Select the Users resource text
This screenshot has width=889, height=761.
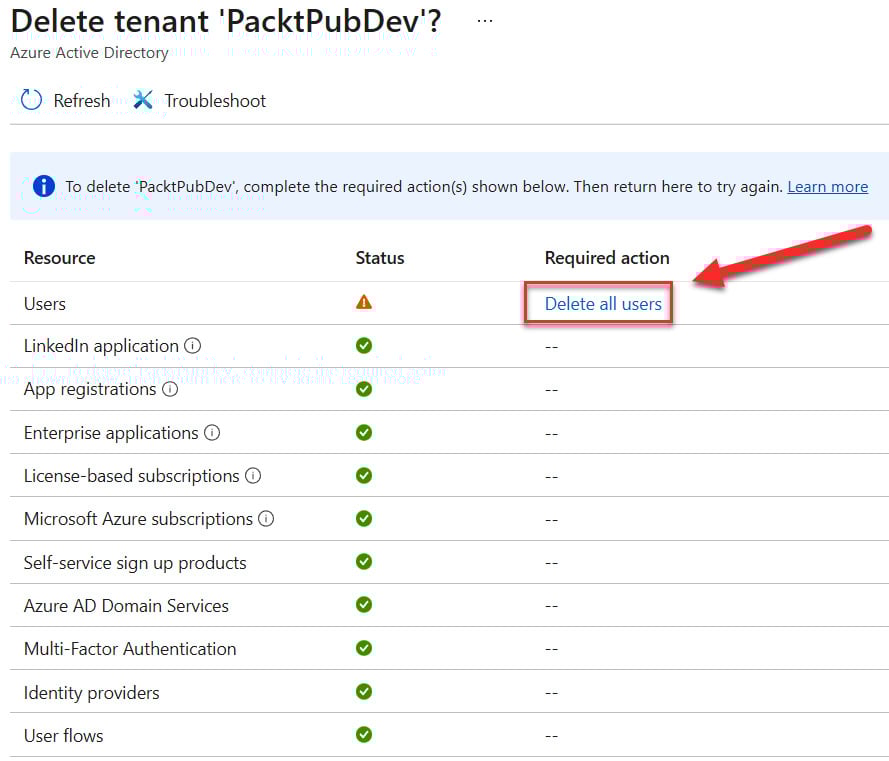[45, 304]
